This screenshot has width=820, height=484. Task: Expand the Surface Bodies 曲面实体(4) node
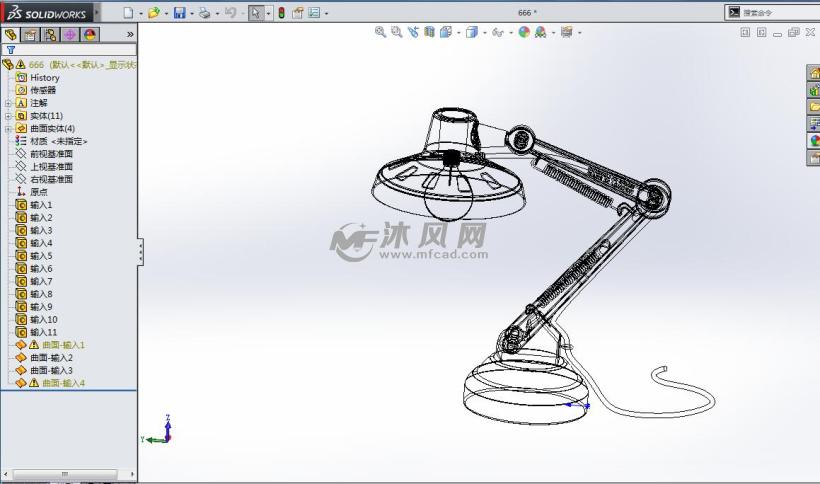[8, 129]
